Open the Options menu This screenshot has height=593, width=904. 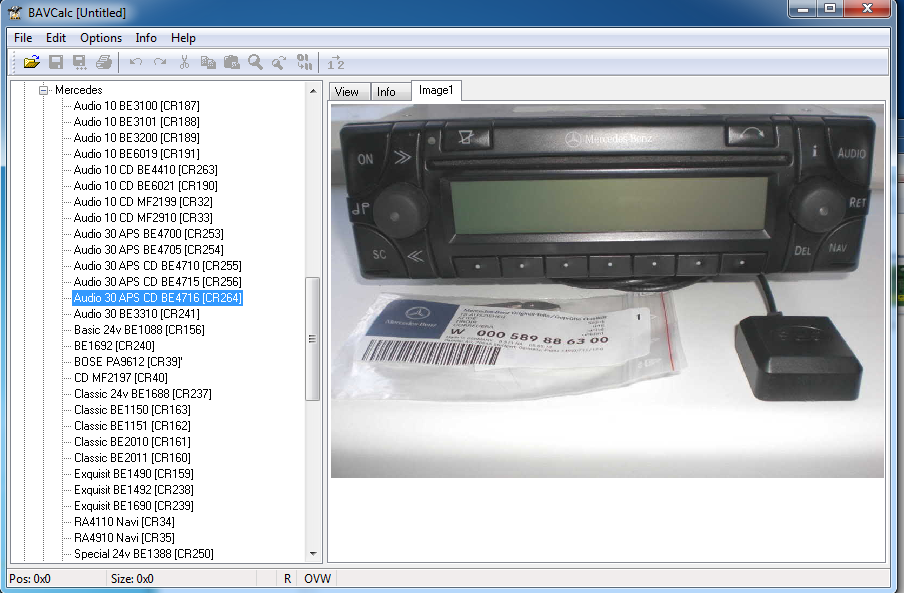(x=100, y=37)
